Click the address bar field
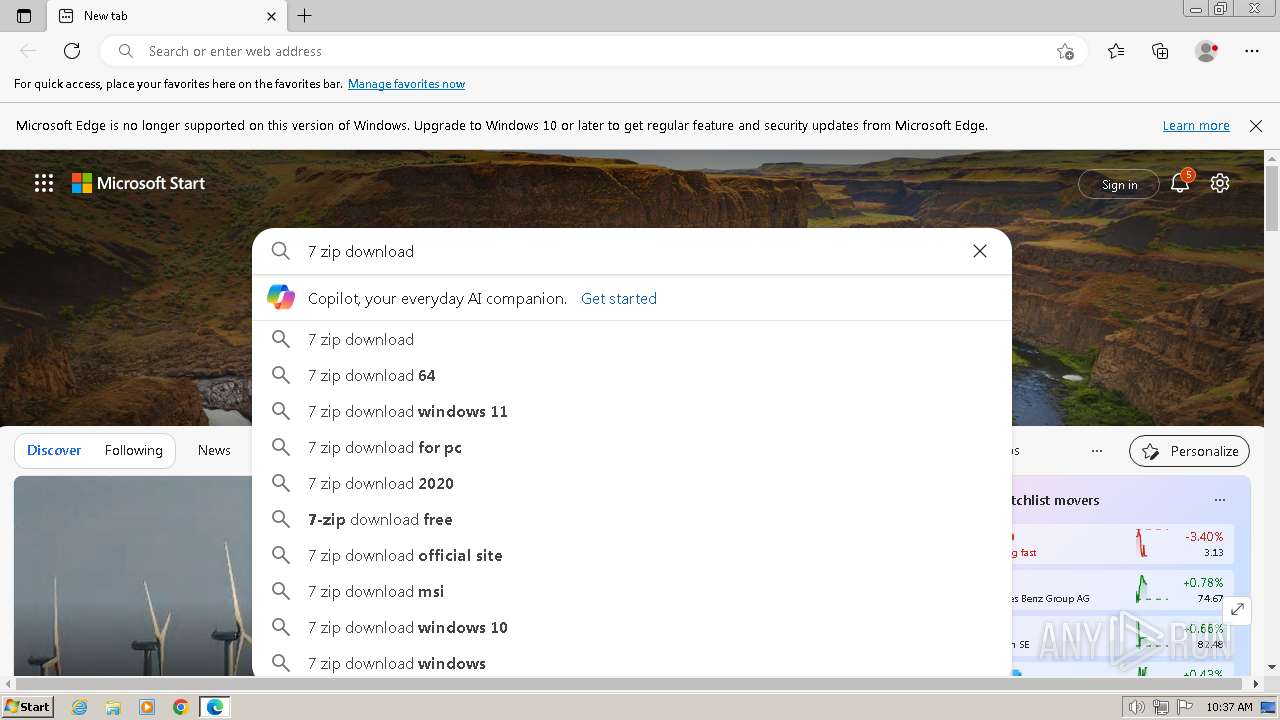This screenshot has width=1280, height=720. (594, 51)
